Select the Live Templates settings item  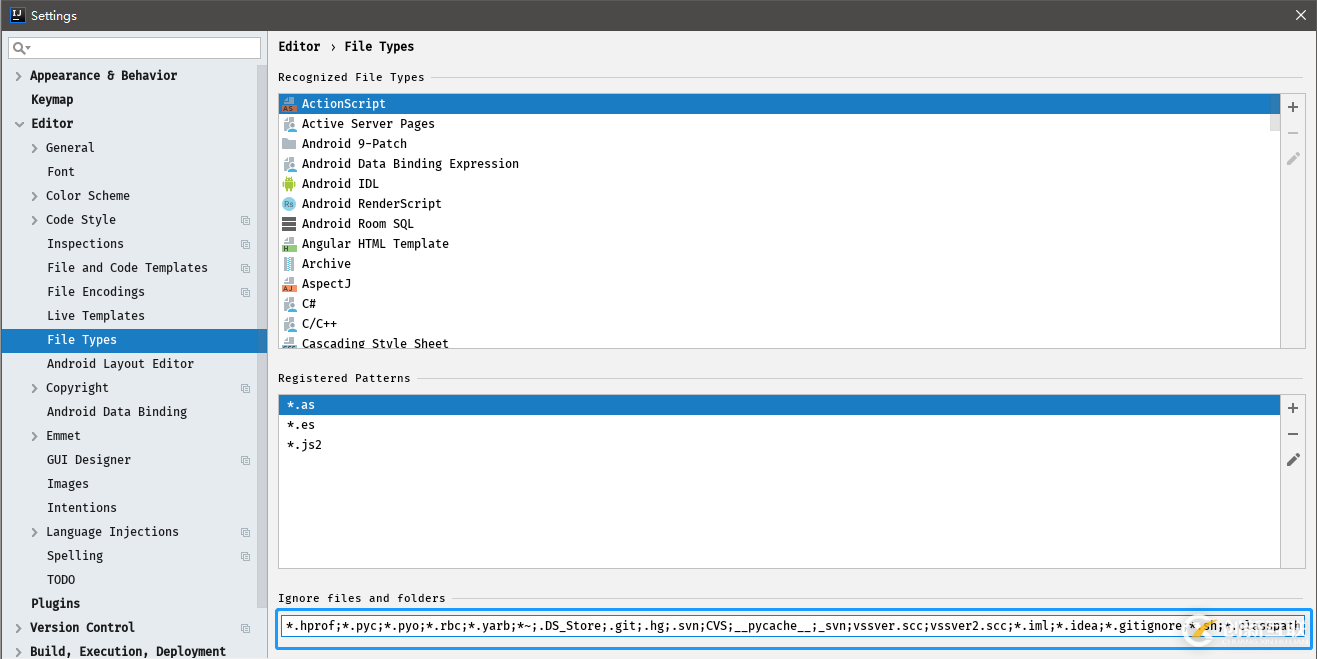(x=96, y=316)
